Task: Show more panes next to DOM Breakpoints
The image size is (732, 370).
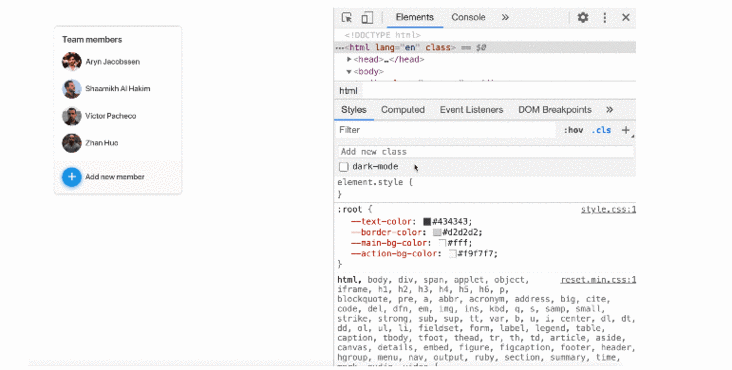Action: pos(609,110)
